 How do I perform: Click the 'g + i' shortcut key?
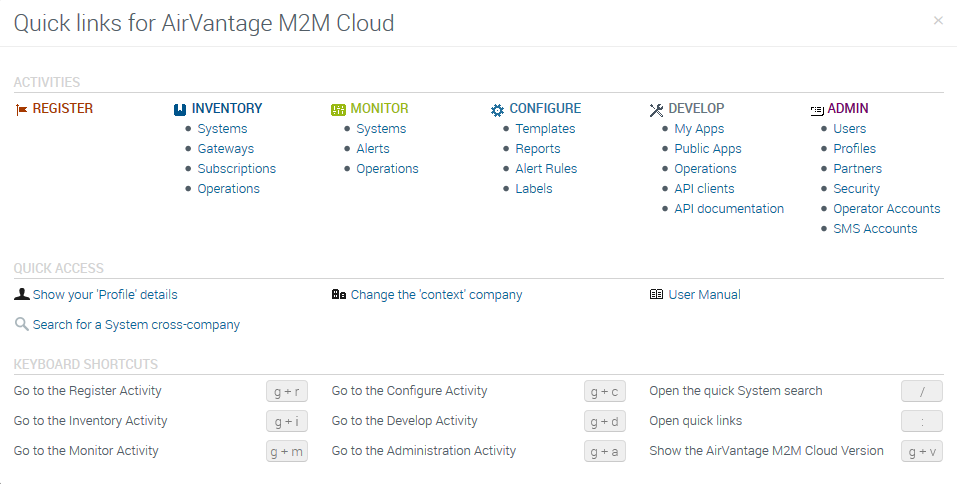[x=287, y=421]
